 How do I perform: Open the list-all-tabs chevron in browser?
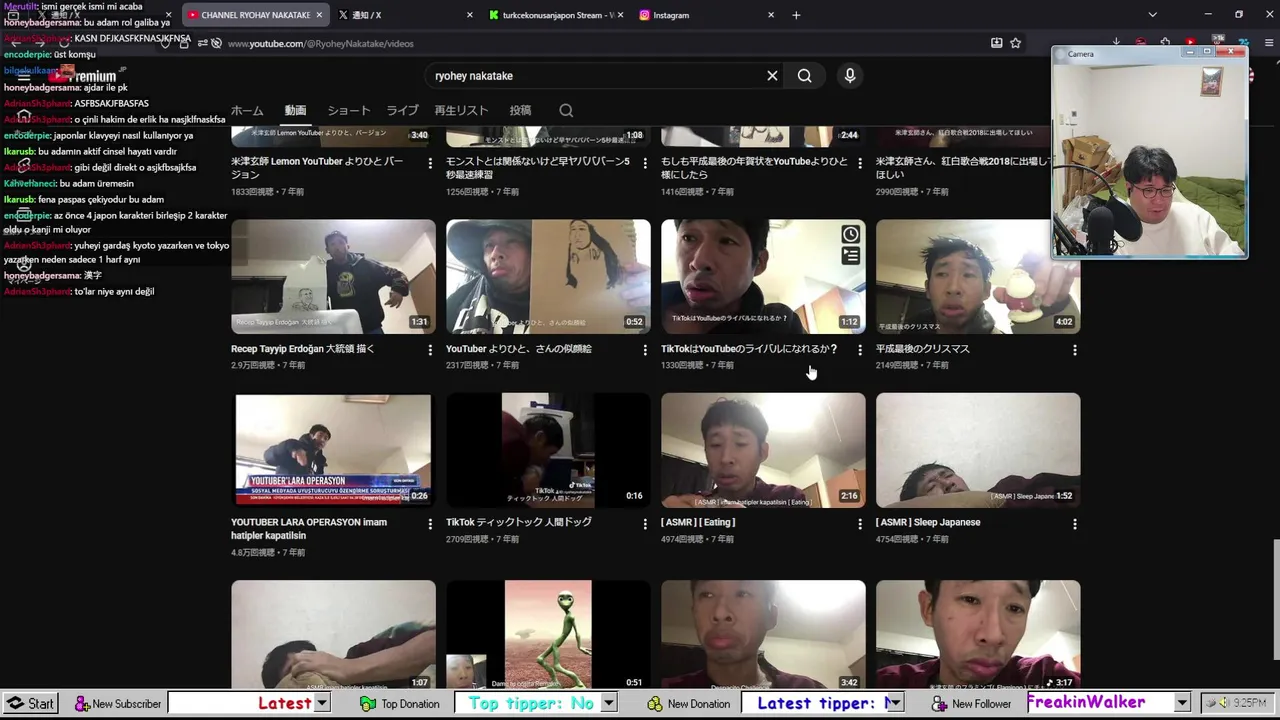(1152, 15)
